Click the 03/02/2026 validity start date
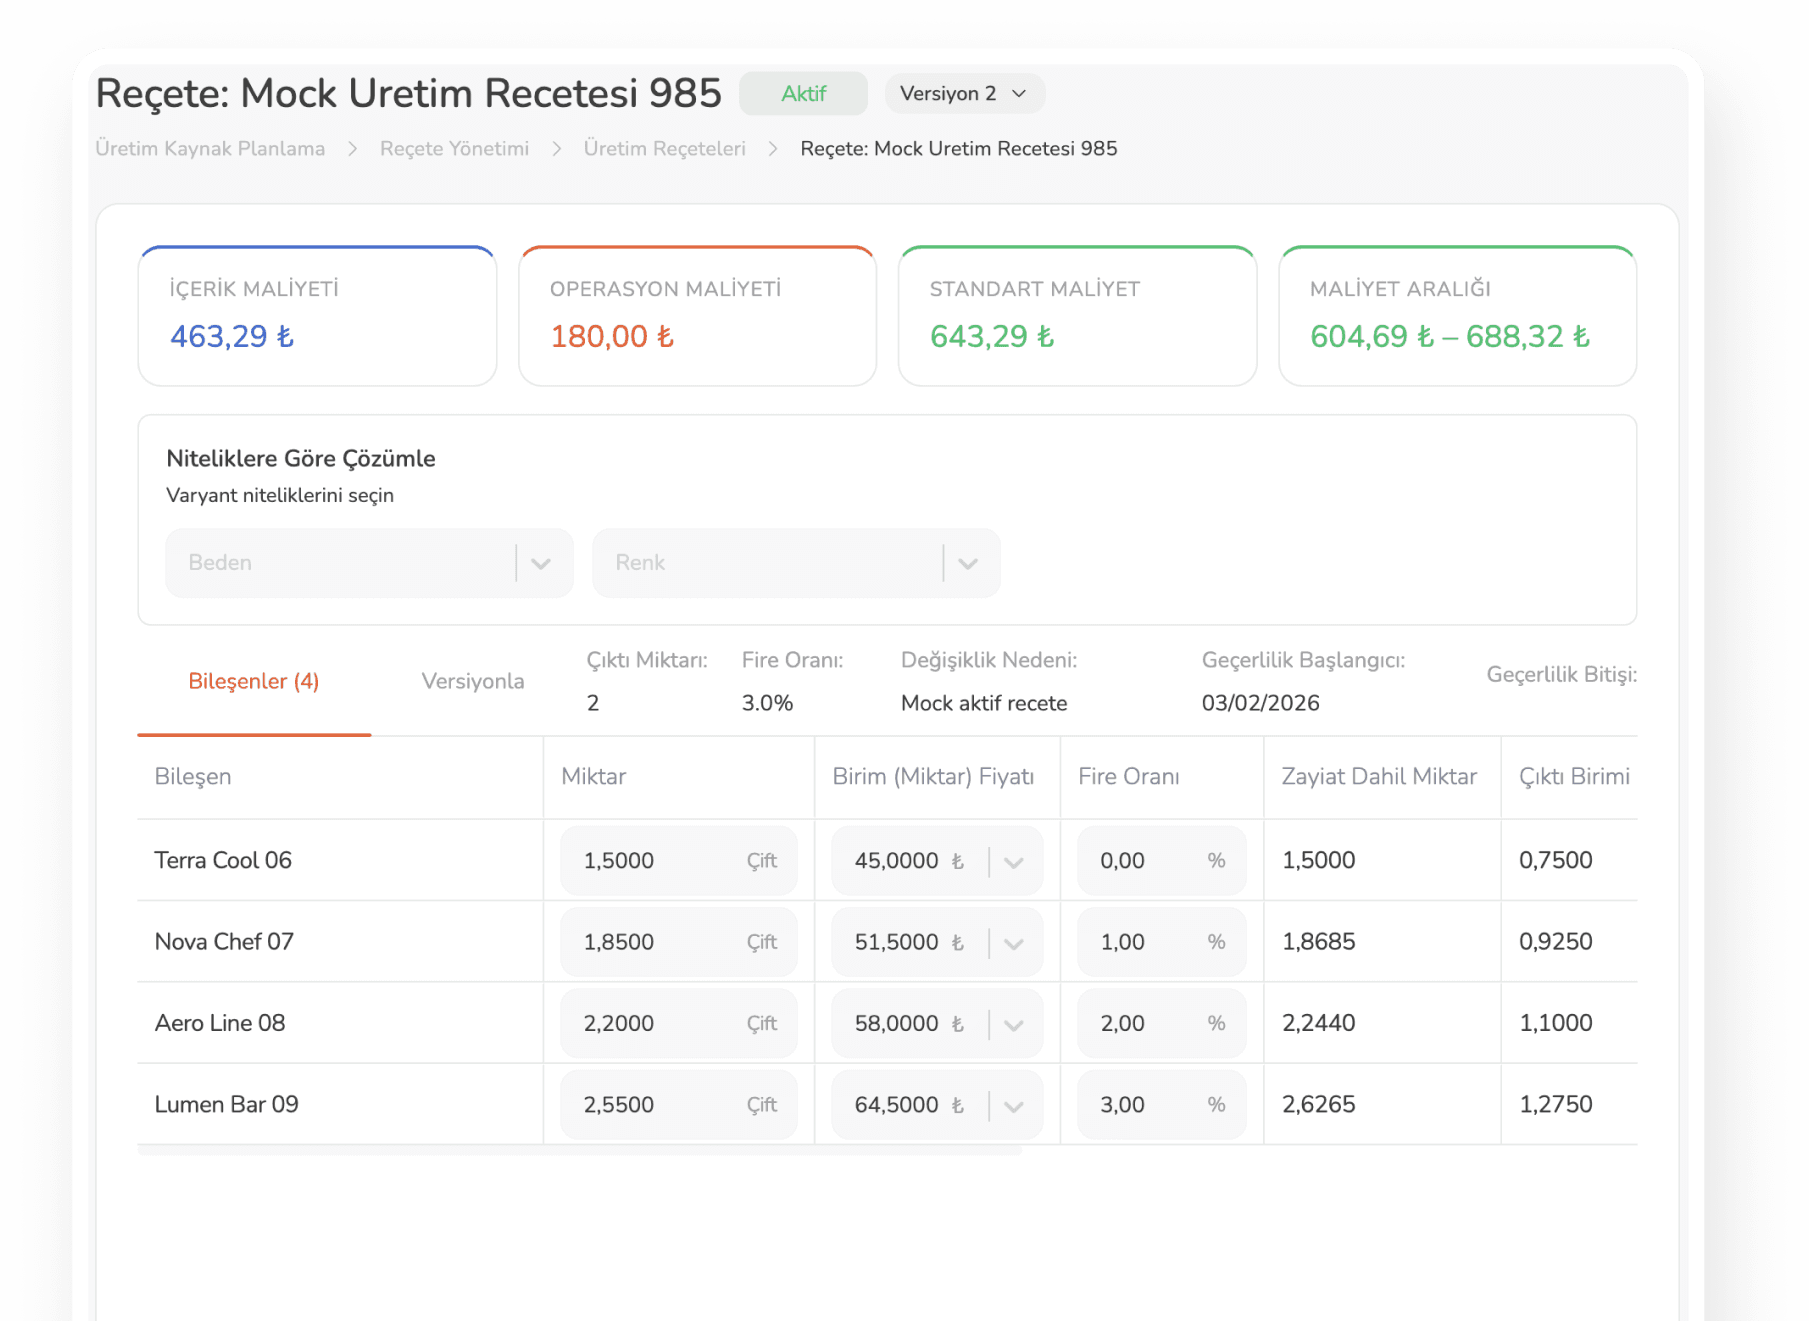The image size is (1809, 1321). coord(1261,704)
